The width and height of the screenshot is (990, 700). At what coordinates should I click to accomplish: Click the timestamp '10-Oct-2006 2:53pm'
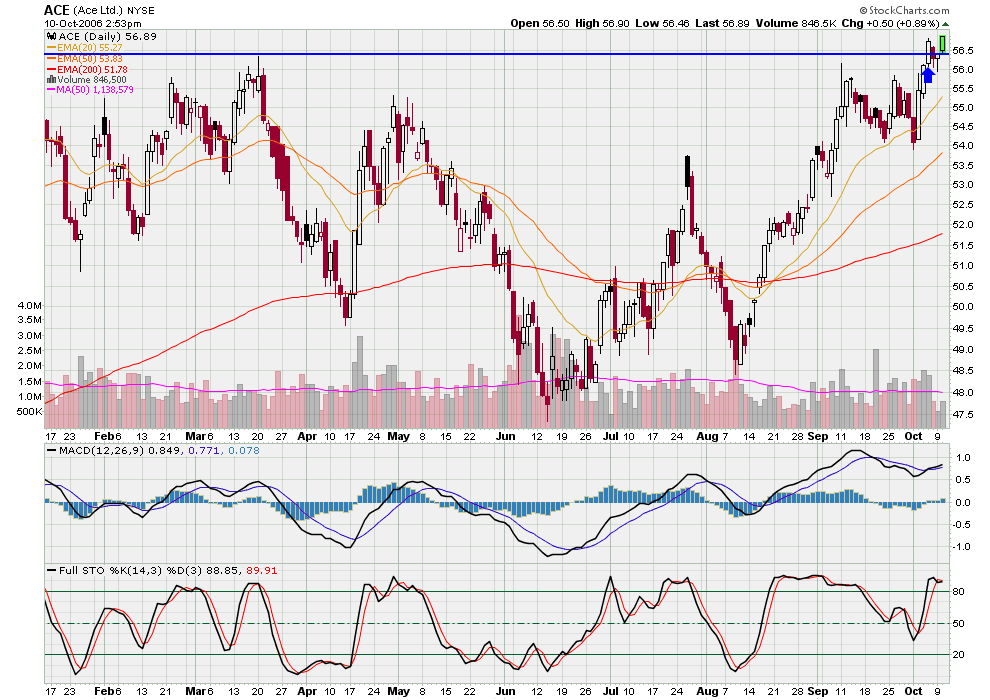point(93,24)
